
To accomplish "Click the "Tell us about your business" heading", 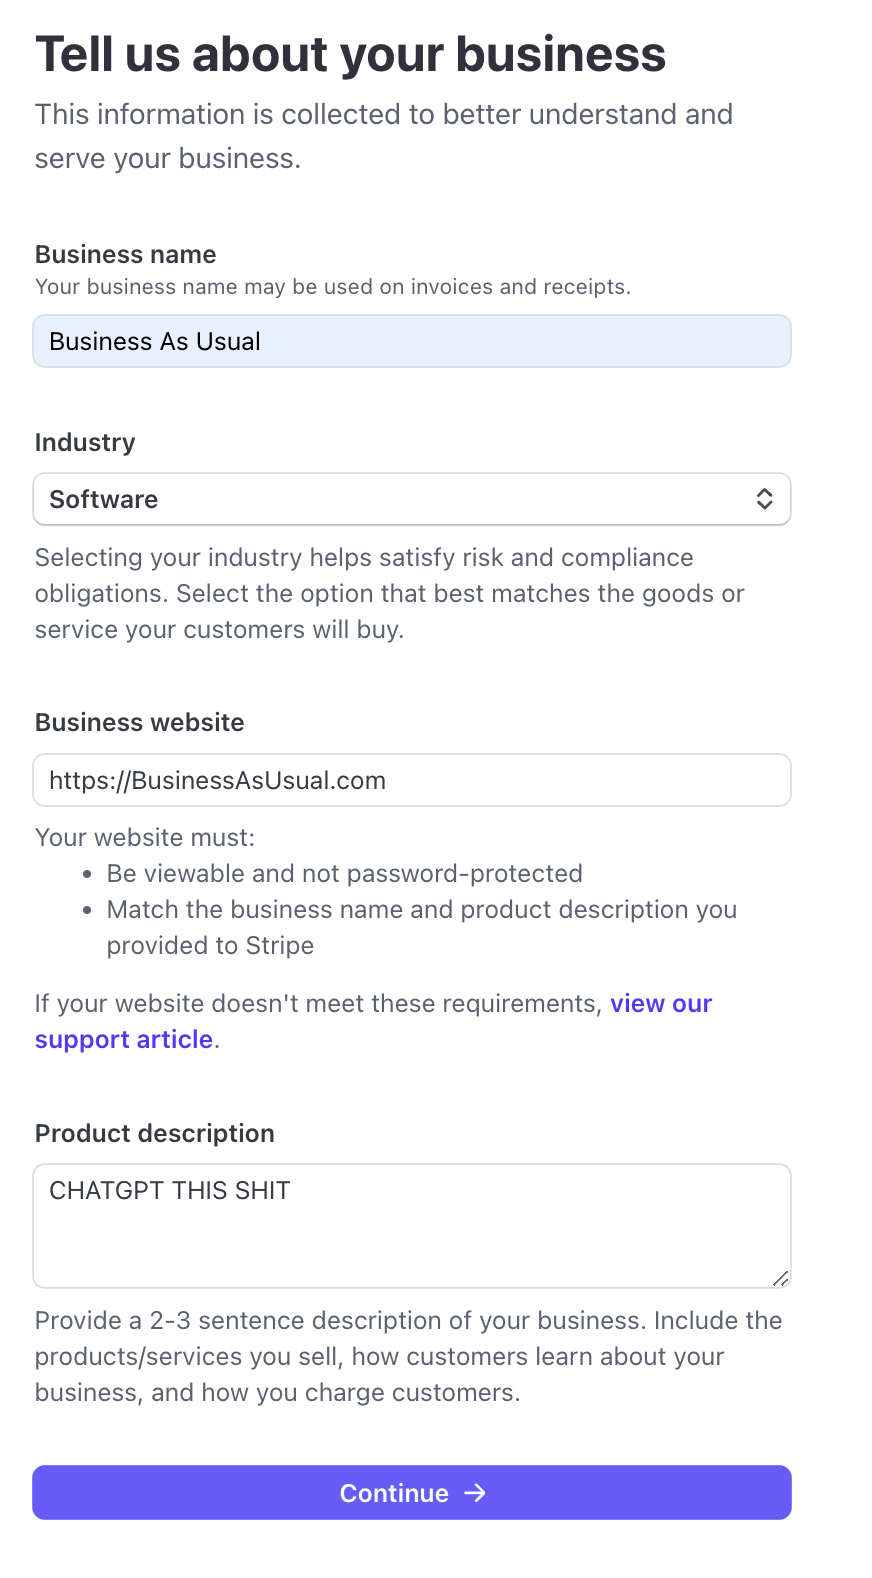I will click(x=351, y=55).
